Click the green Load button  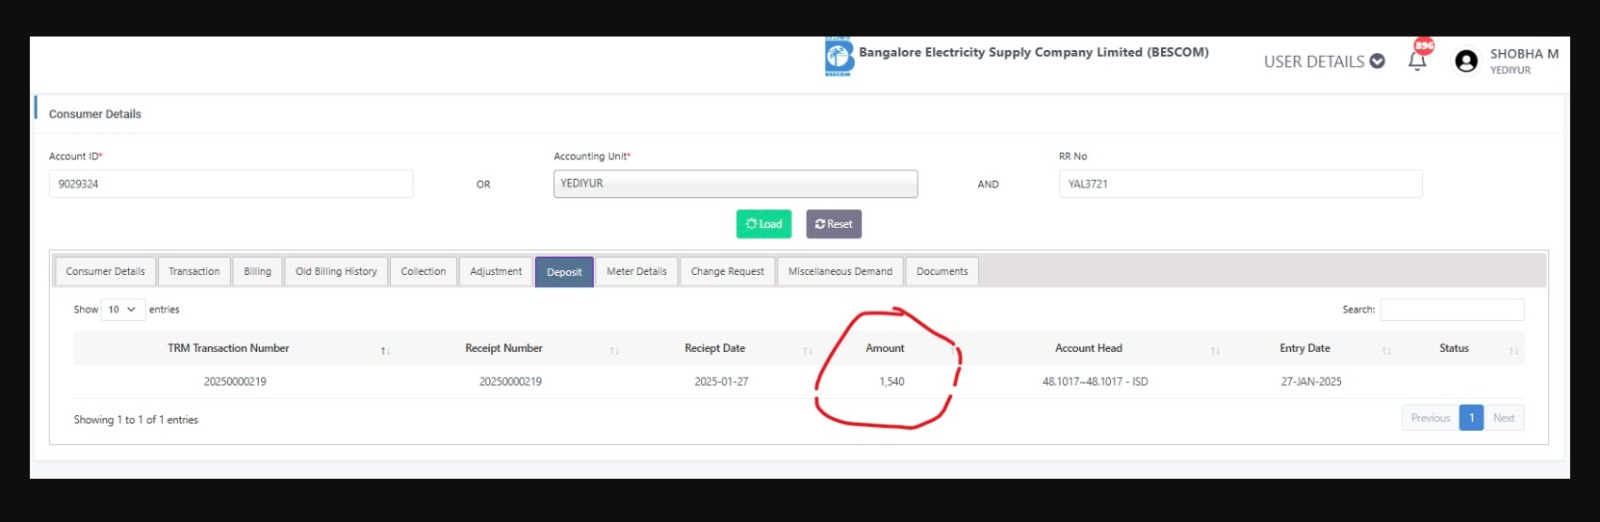point(764,224)
